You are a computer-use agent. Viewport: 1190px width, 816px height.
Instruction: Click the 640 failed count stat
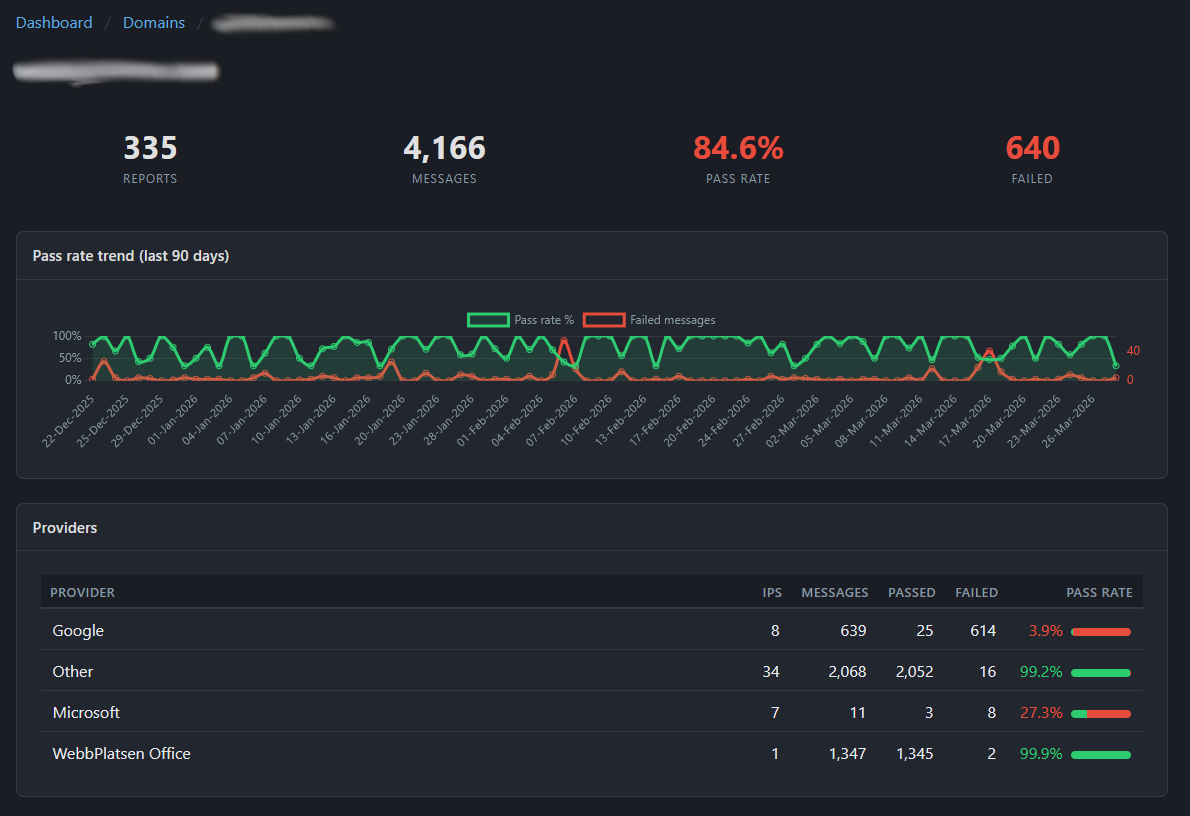(x=1032, y=149)
